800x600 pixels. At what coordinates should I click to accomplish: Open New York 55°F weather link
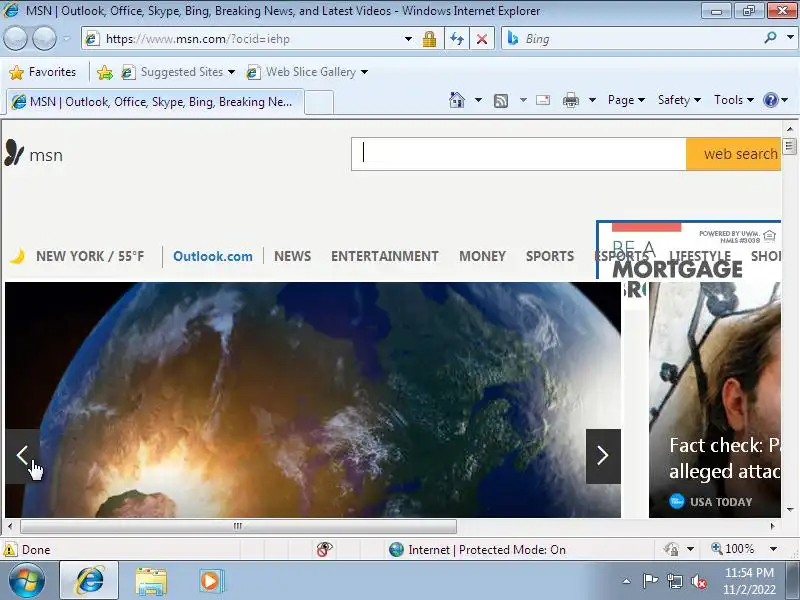coord(90,256)
